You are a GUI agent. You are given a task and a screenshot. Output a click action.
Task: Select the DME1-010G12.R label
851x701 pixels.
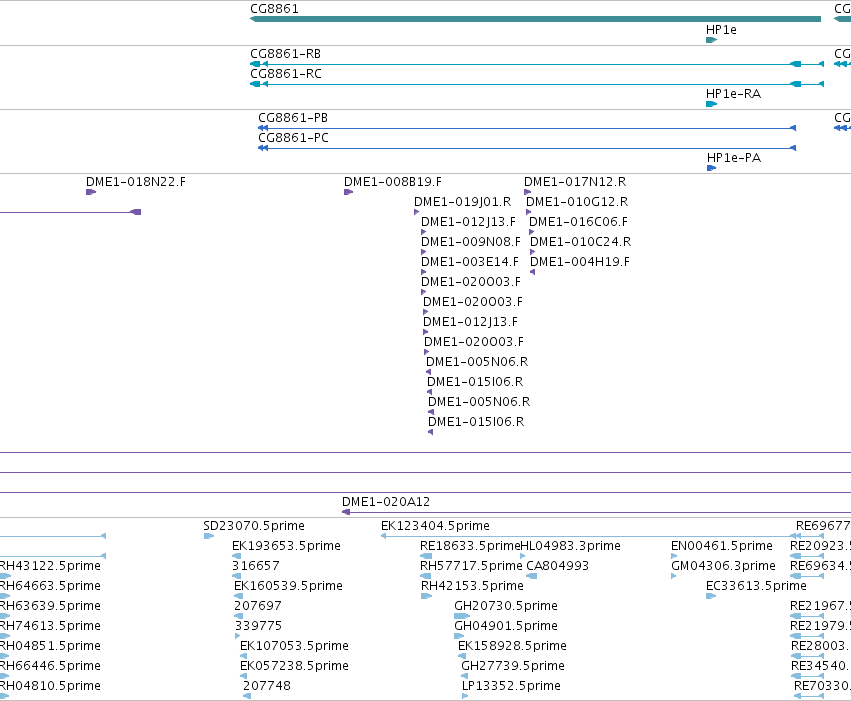577,202
